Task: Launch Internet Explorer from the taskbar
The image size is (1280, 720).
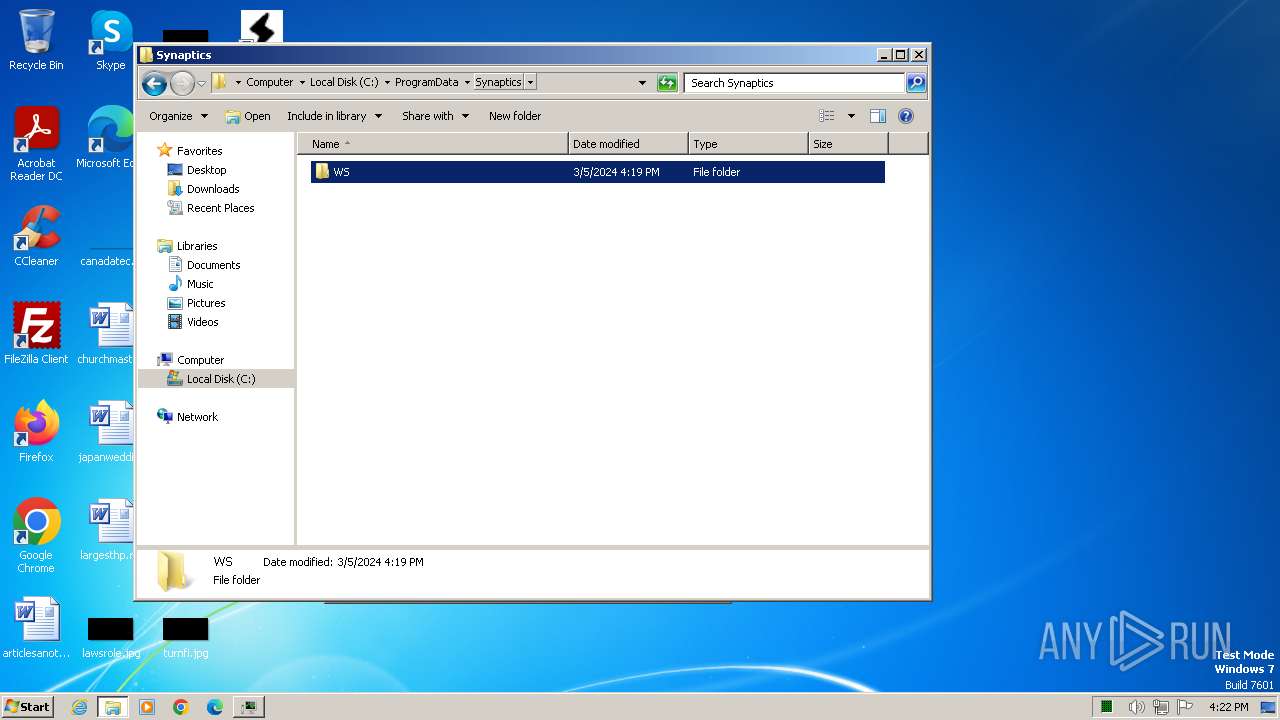Action: click(79, 707)
